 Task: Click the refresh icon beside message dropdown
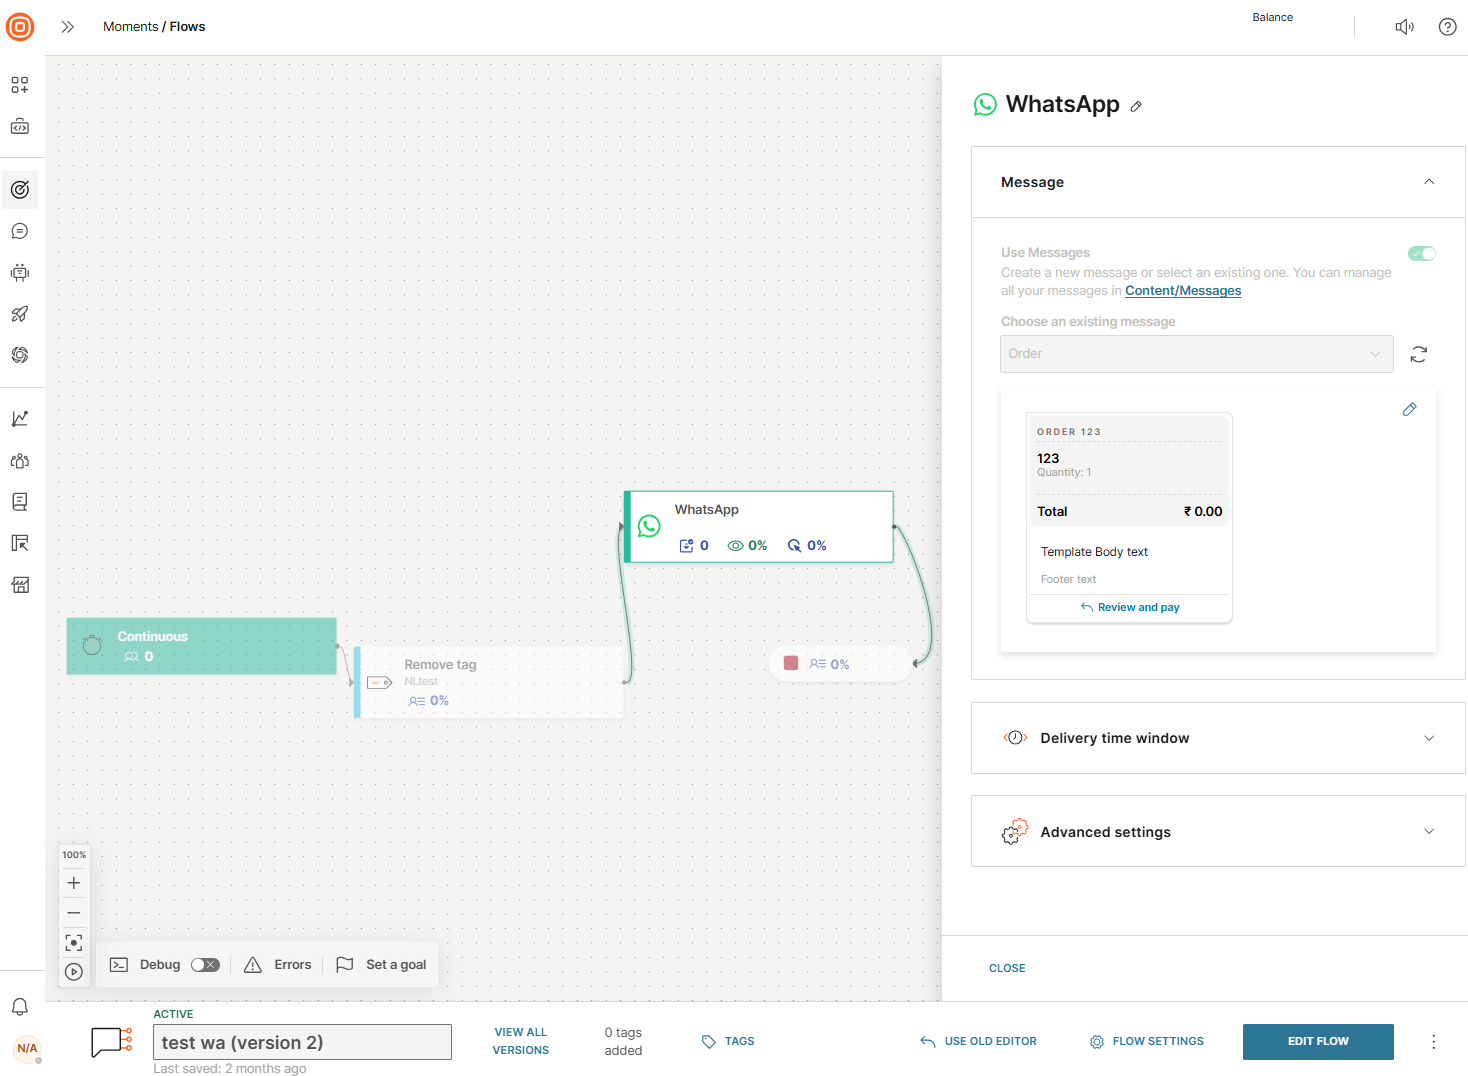point(1418,354)
